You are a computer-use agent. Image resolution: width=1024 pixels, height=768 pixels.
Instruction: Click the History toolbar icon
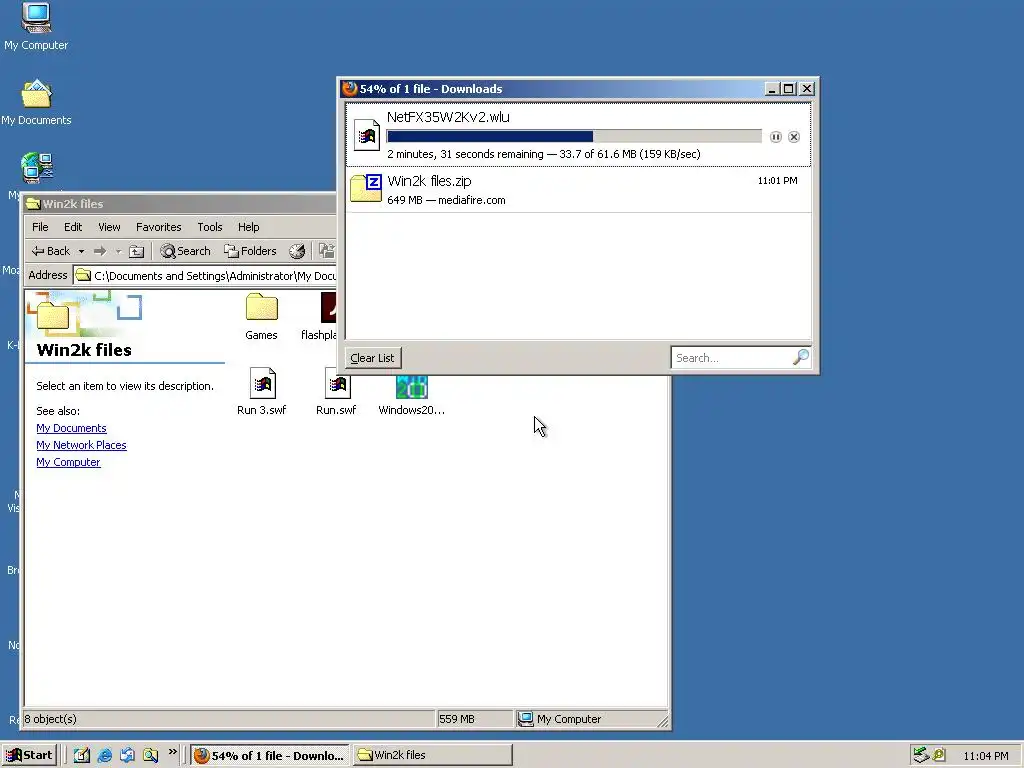(x=297, y=251)
